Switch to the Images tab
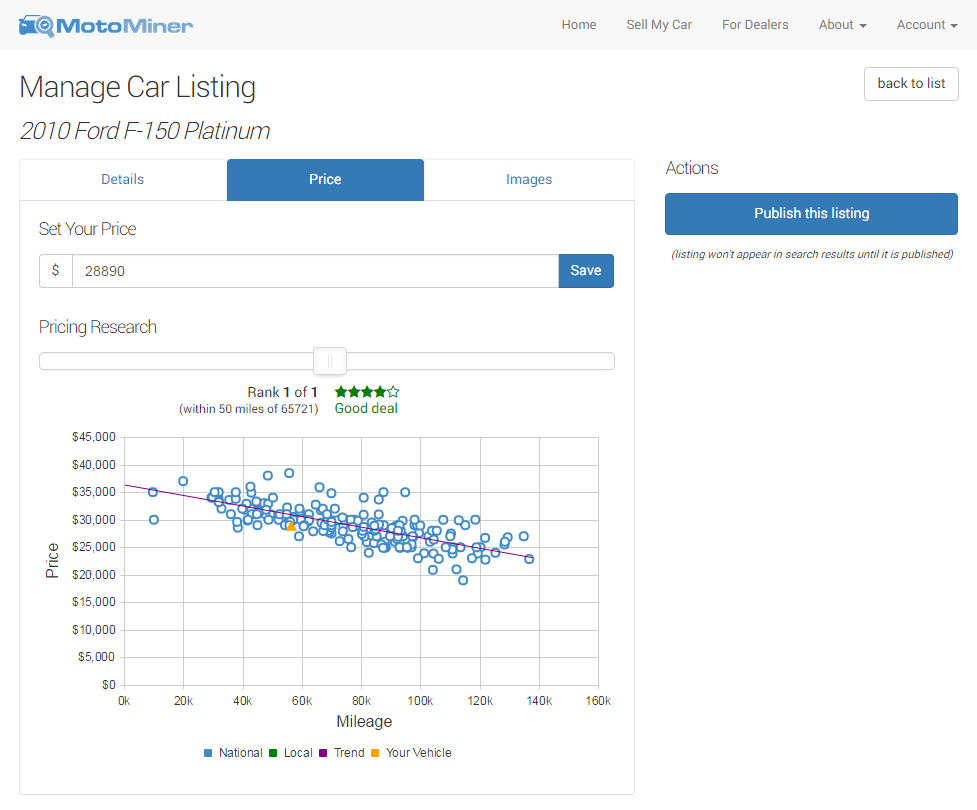Image resolution: width=977 pixels, height=810 pixels. pyautogui.click(x=529, y=179)
